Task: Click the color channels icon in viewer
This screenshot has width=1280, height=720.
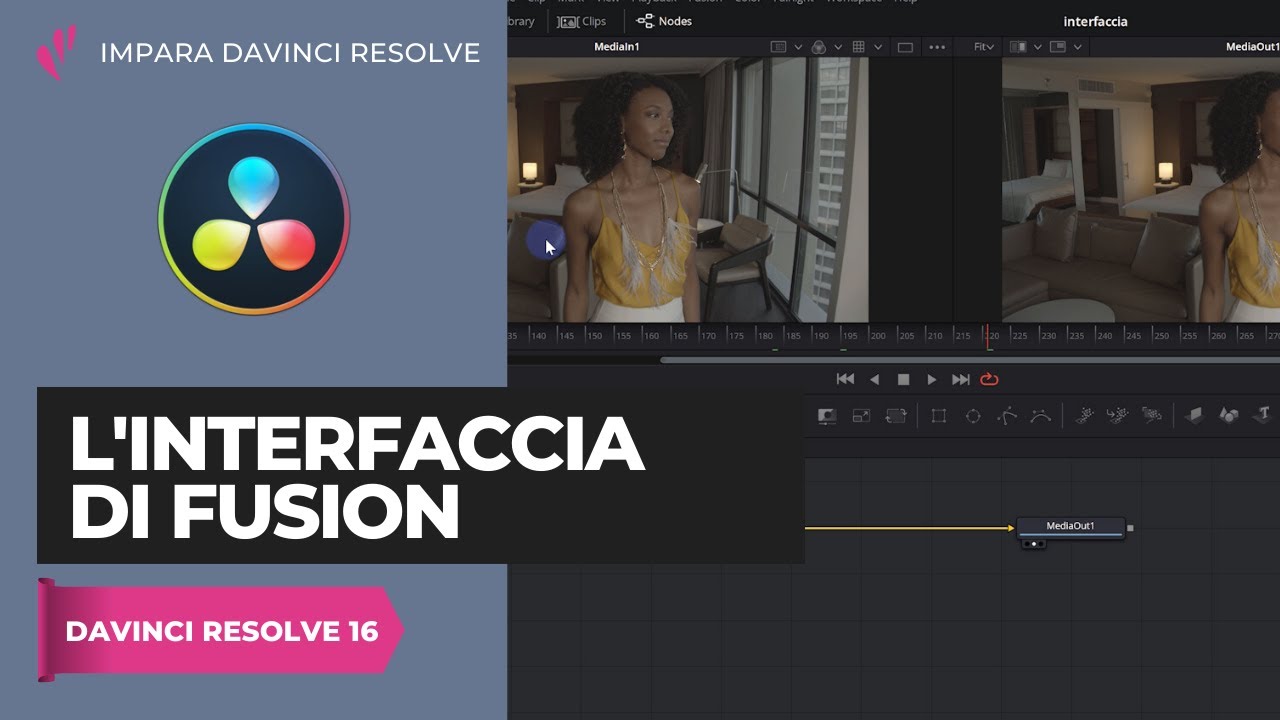Action: pos(819,47)
